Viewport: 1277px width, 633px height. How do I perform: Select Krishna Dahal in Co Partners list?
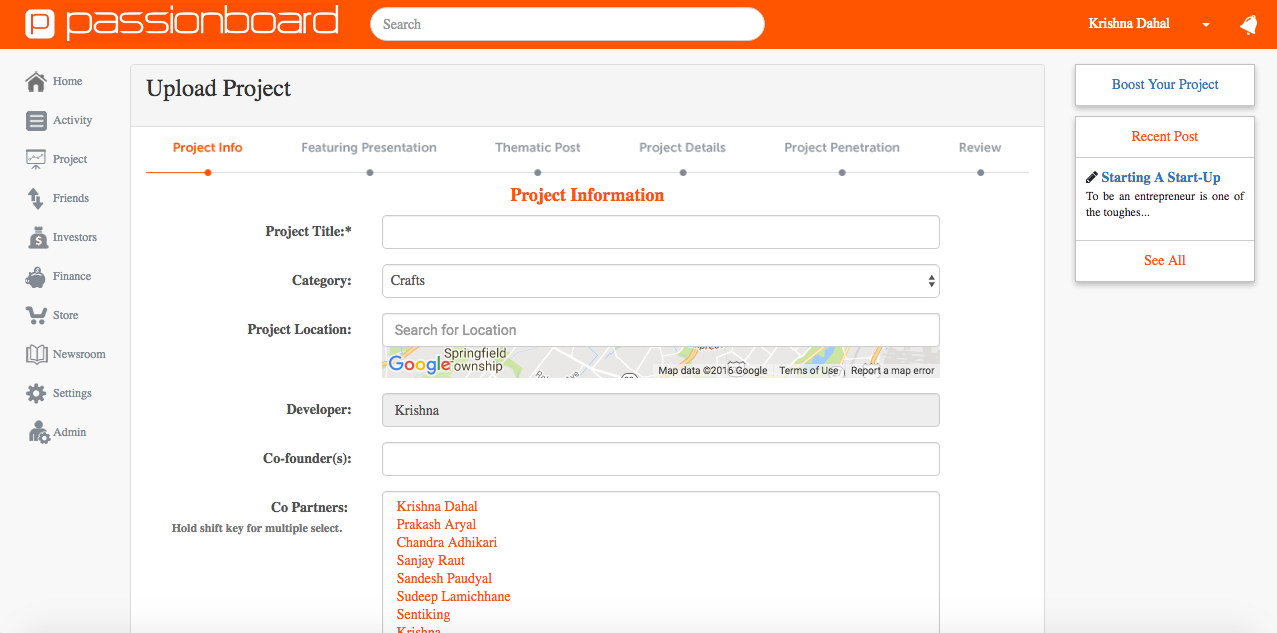tap(437, 507)
